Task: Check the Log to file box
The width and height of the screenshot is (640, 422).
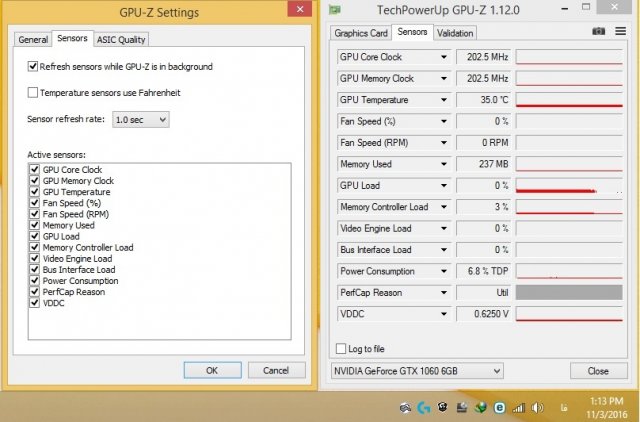Action: 341,349
